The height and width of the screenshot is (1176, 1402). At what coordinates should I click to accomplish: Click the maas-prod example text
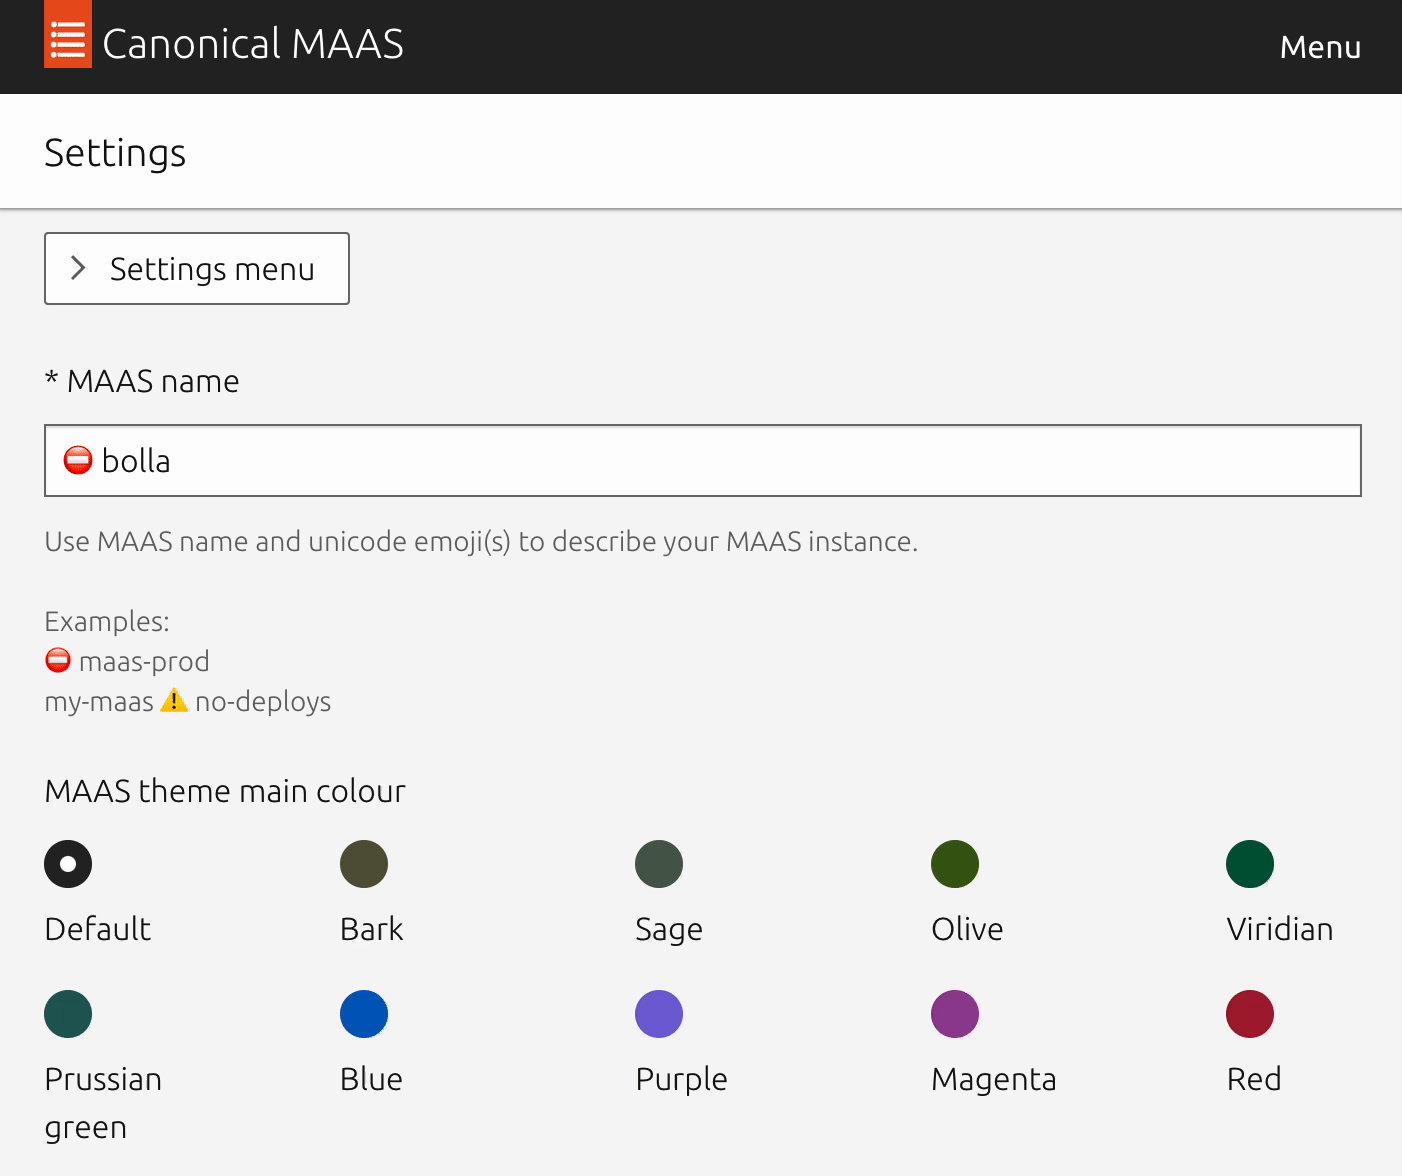tap(144, 660)
